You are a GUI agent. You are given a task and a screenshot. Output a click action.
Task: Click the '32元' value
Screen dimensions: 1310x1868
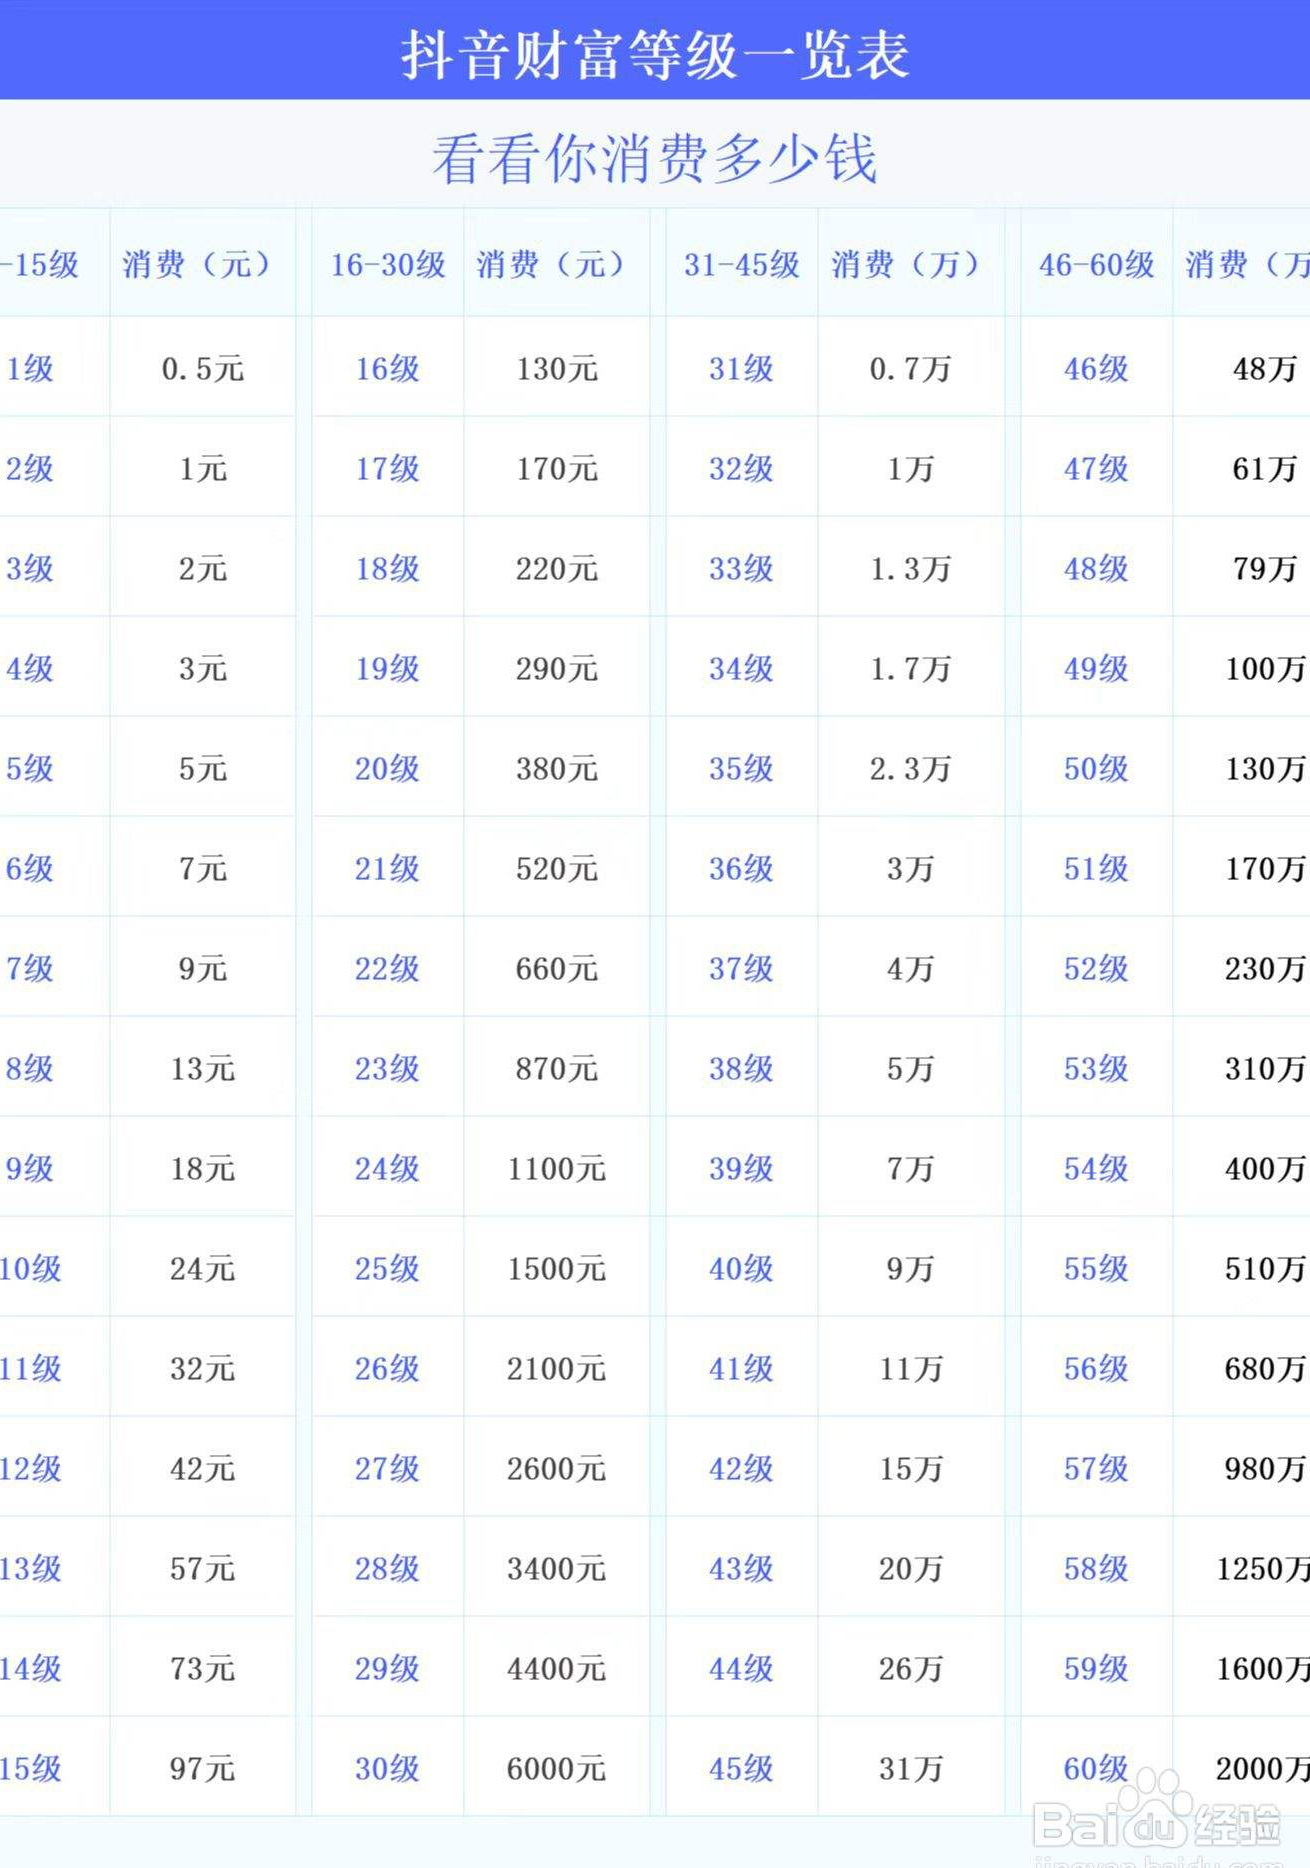203,1369
